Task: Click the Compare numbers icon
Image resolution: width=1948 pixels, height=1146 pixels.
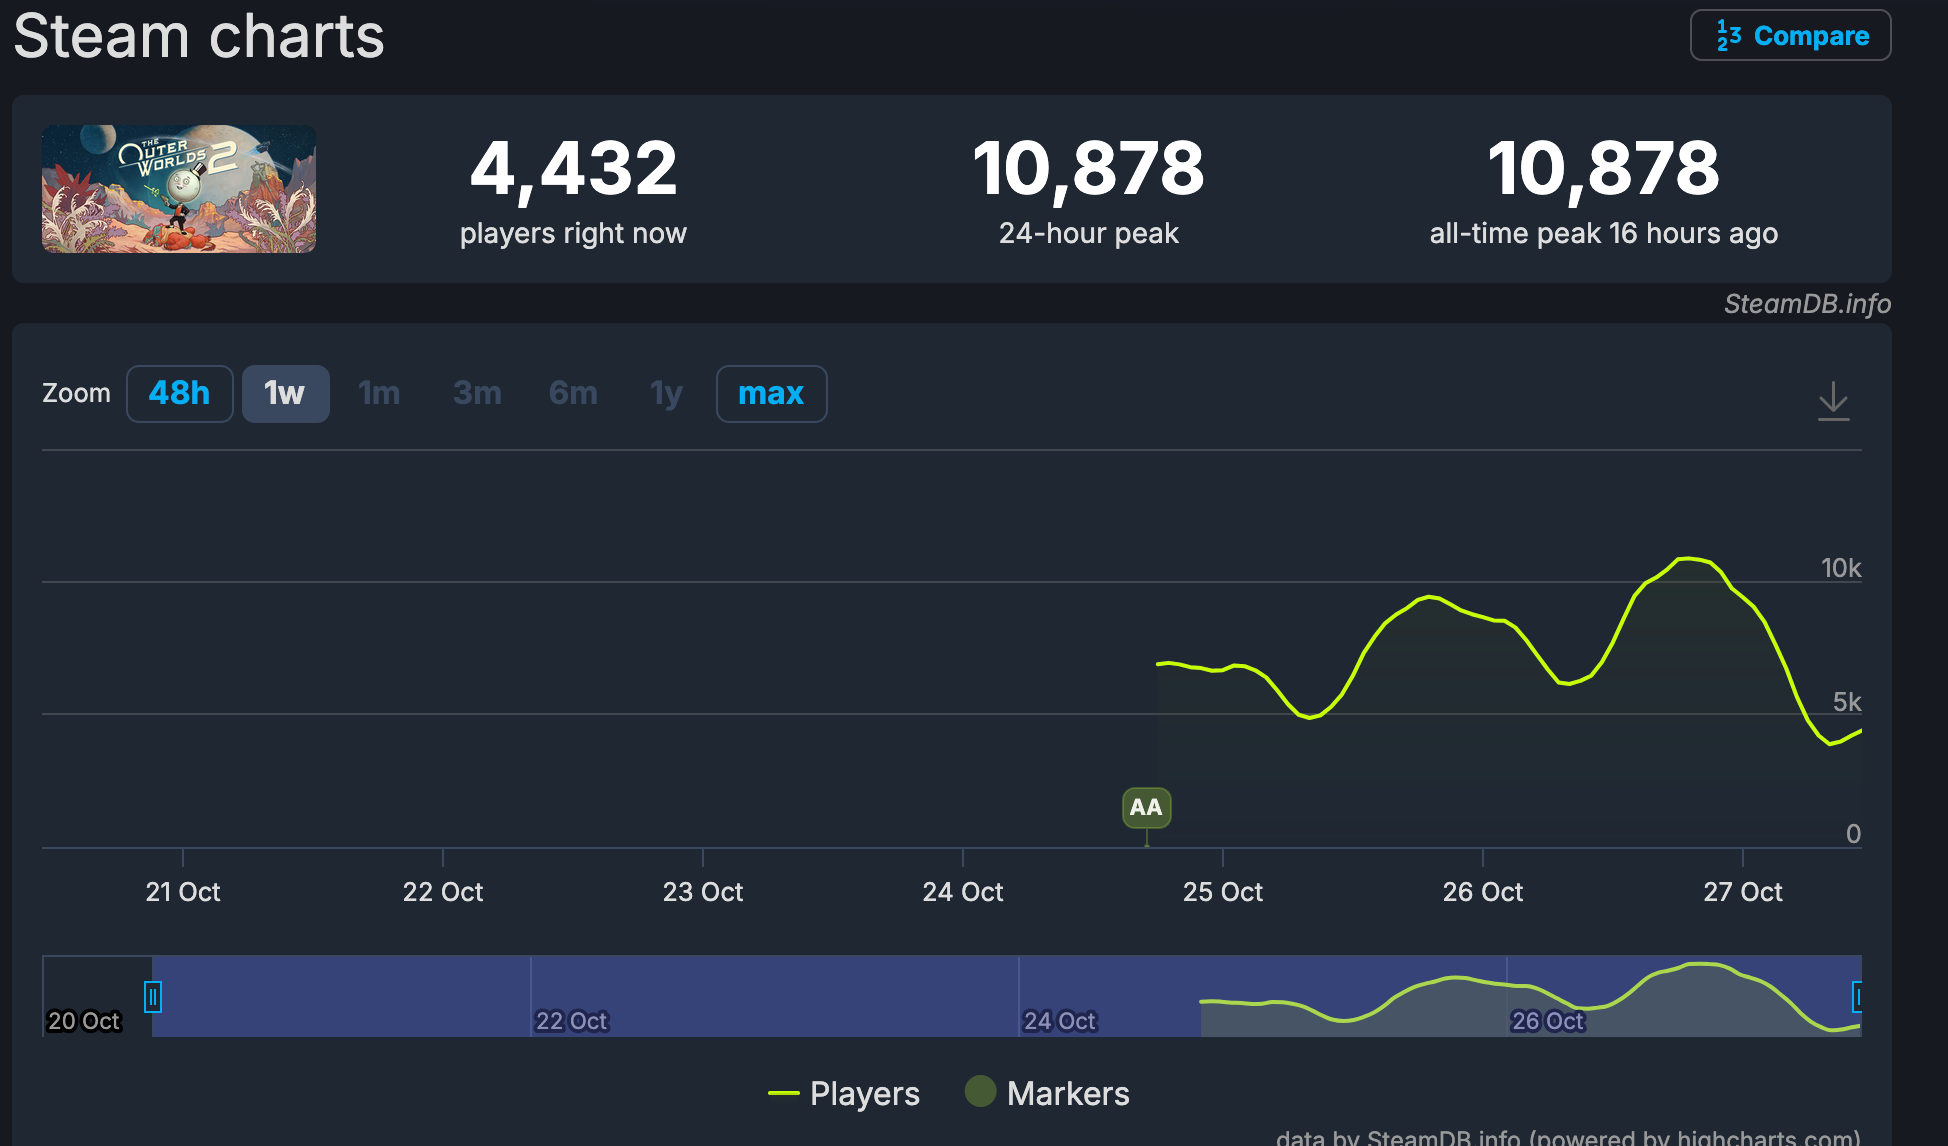Action: pos(1728,36)
